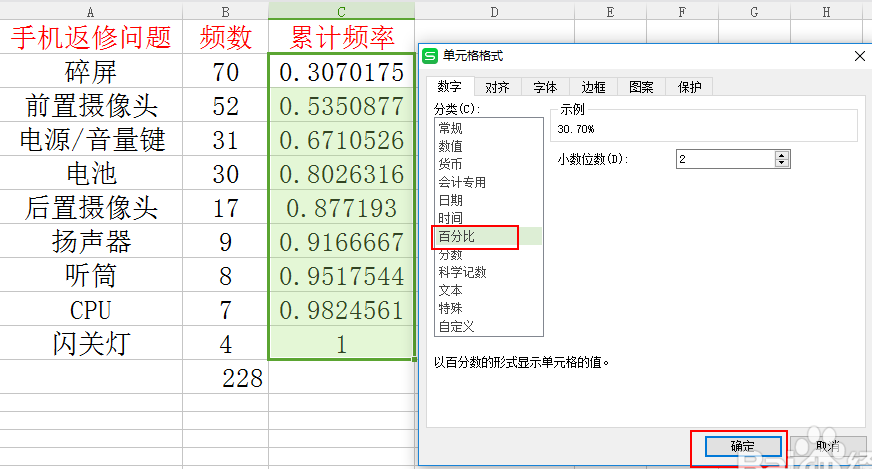Select cell showing 0.9824561
Viewport: 872px width, 469px height.
(341, 310)
